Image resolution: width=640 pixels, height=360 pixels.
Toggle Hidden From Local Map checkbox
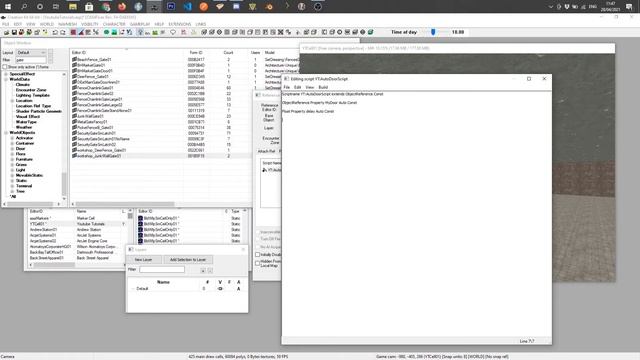258,263
